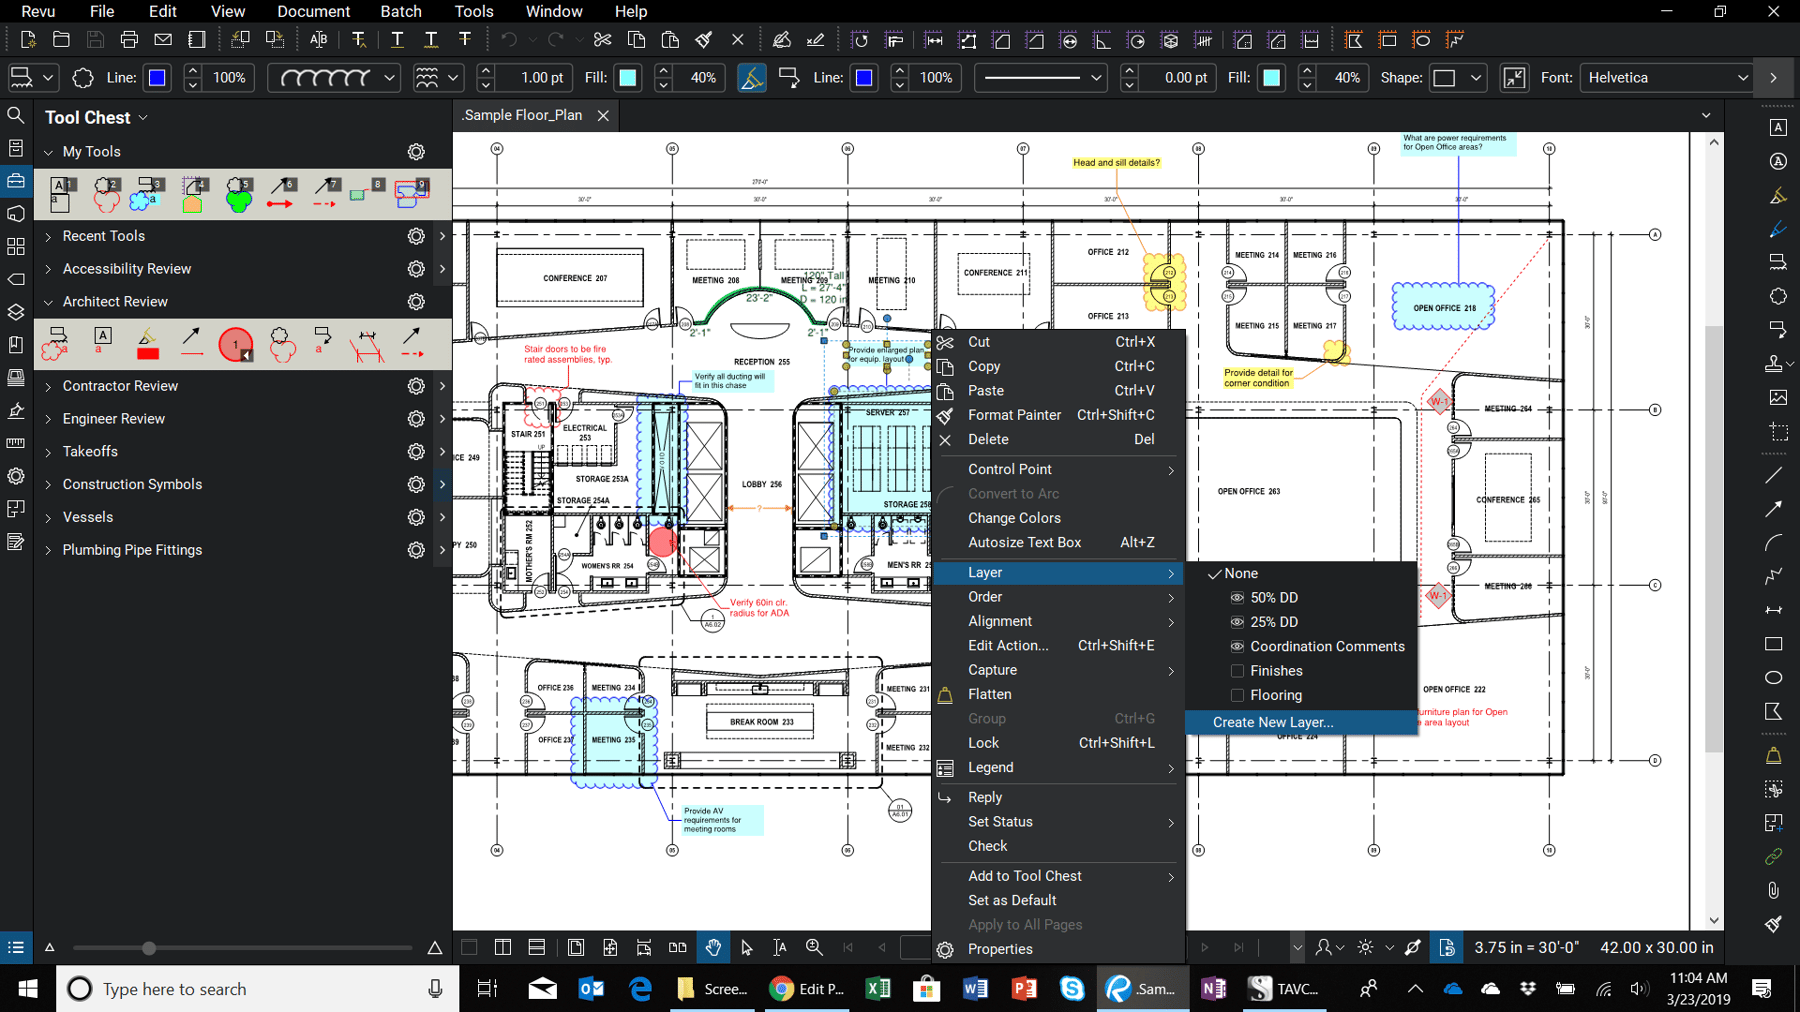Click Create New Layer in the Layer submenu
This screenshot has width=1800, height=1012.
point(1272,721)
